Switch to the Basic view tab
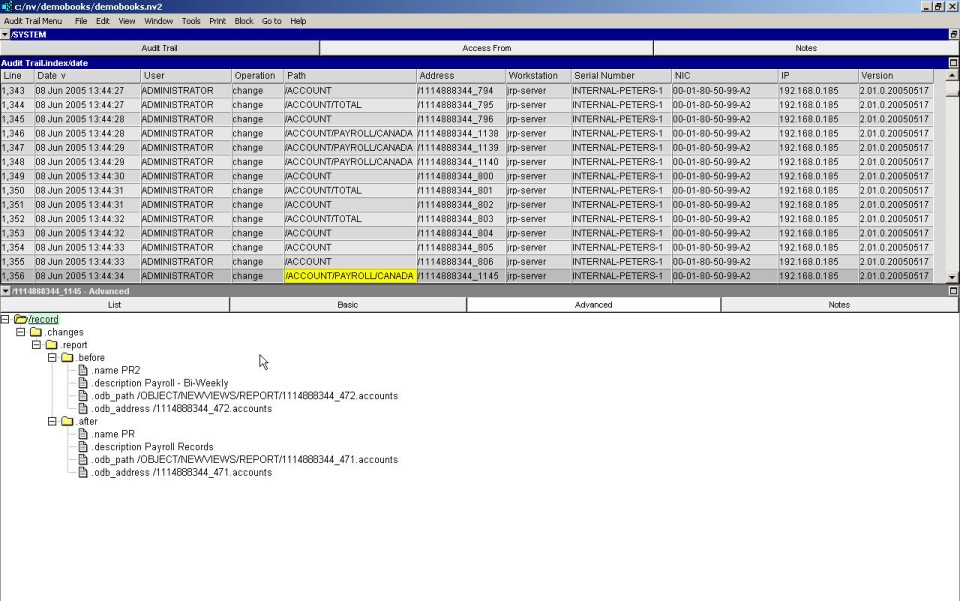This screenshot has width=960, height=601. (x=347, y=305)
